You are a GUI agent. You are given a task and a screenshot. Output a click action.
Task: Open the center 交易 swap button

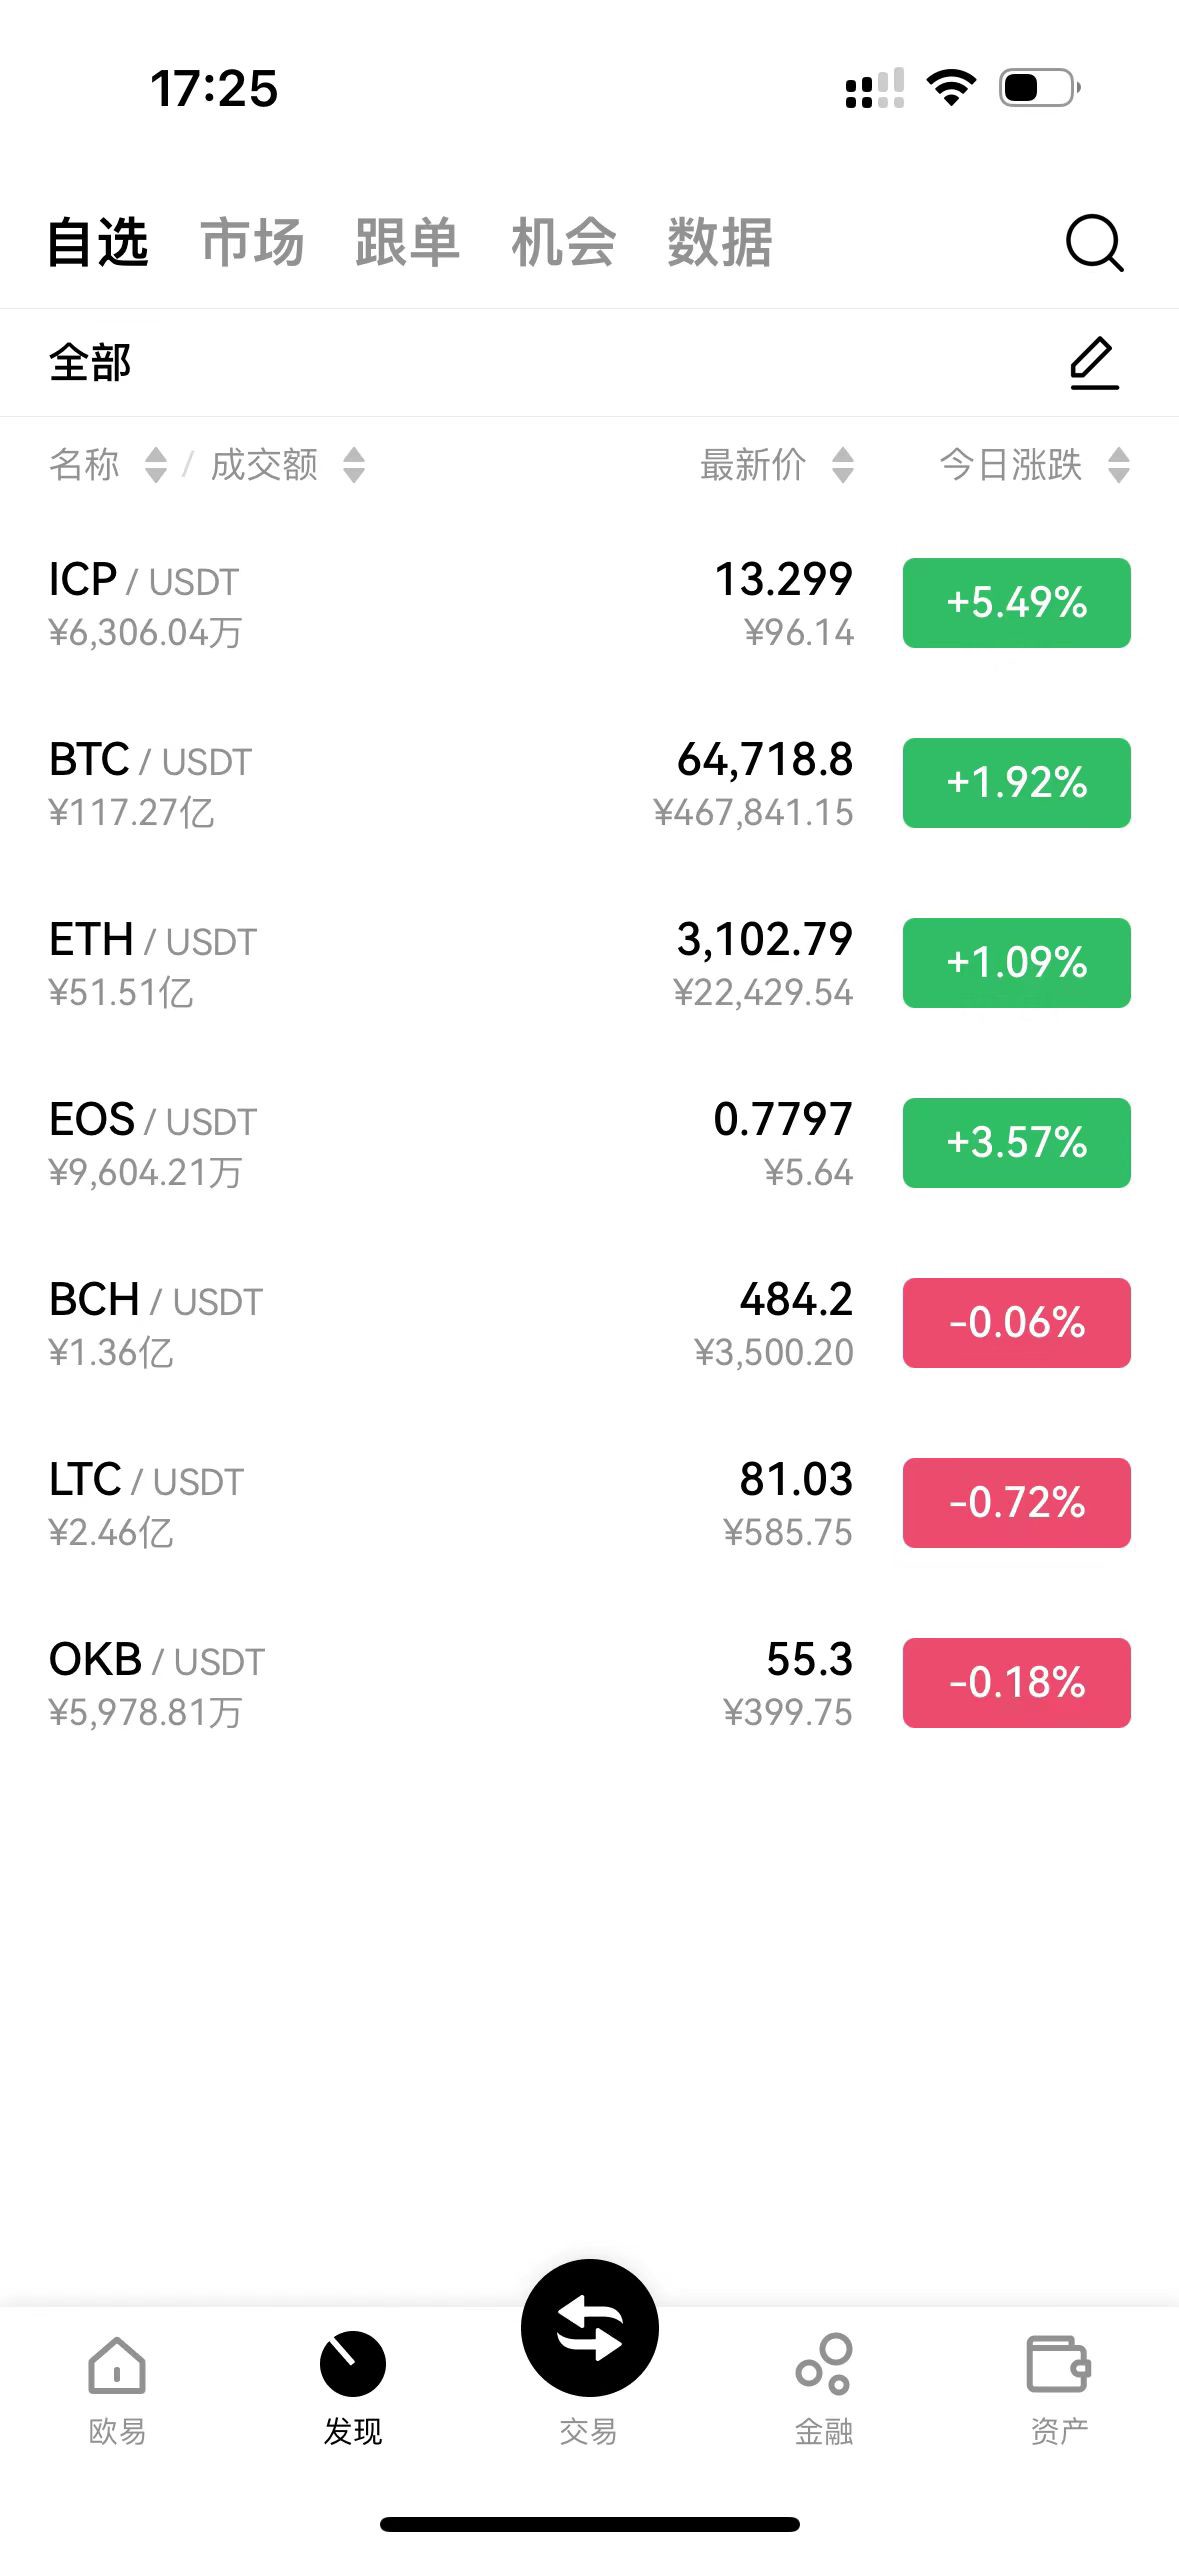[590, 2328]
